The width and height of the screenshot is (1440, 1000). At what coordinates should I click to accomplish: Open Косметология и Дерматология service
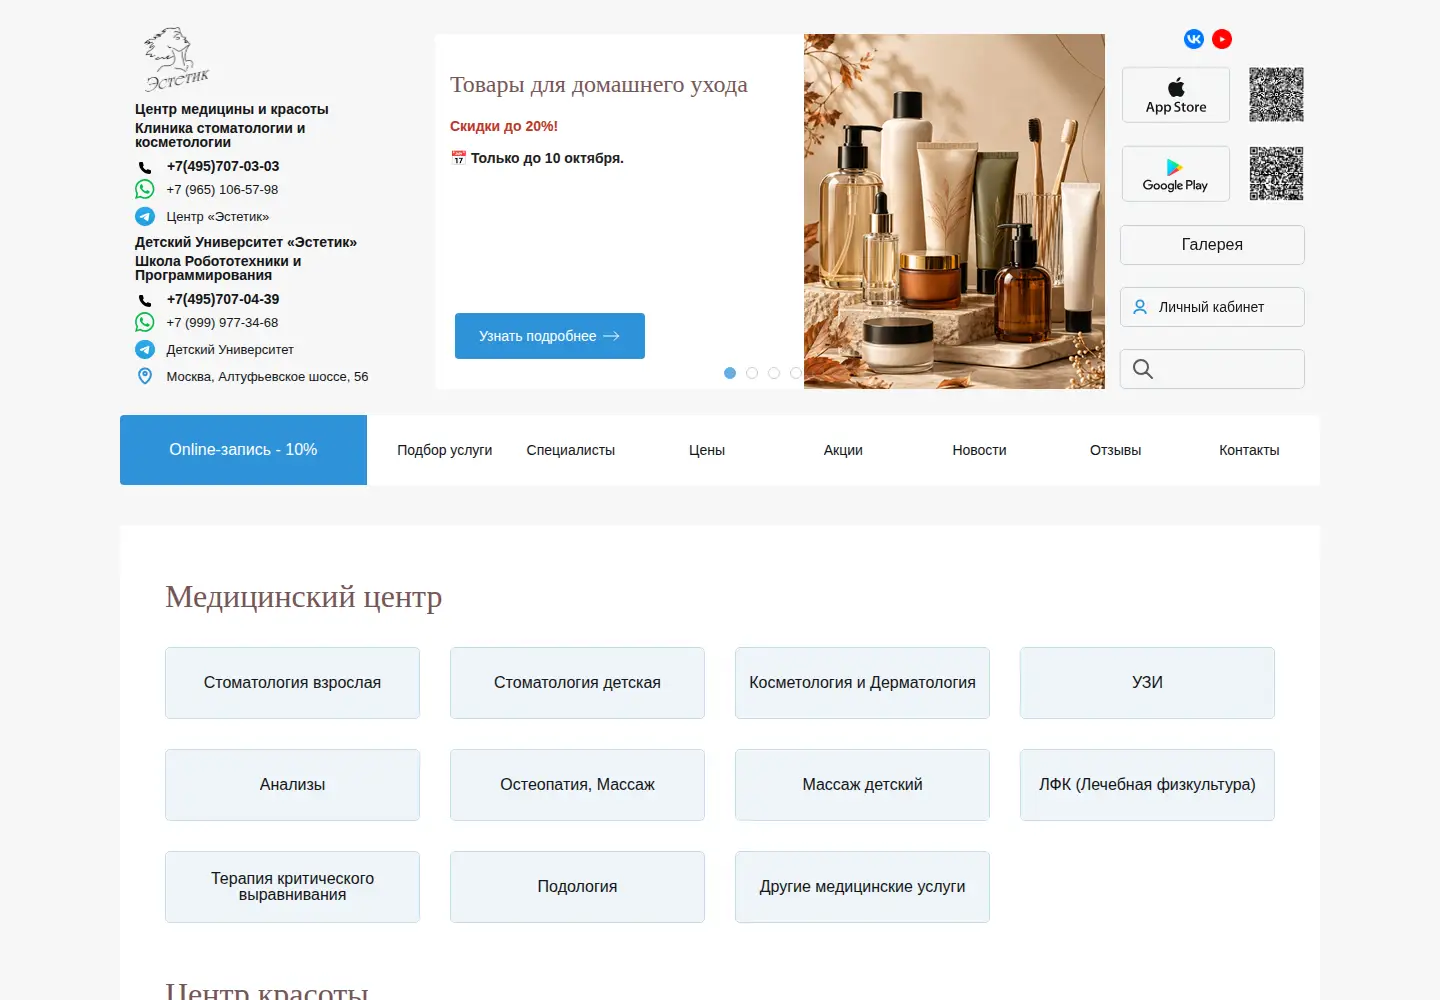[x=862, y=683]
